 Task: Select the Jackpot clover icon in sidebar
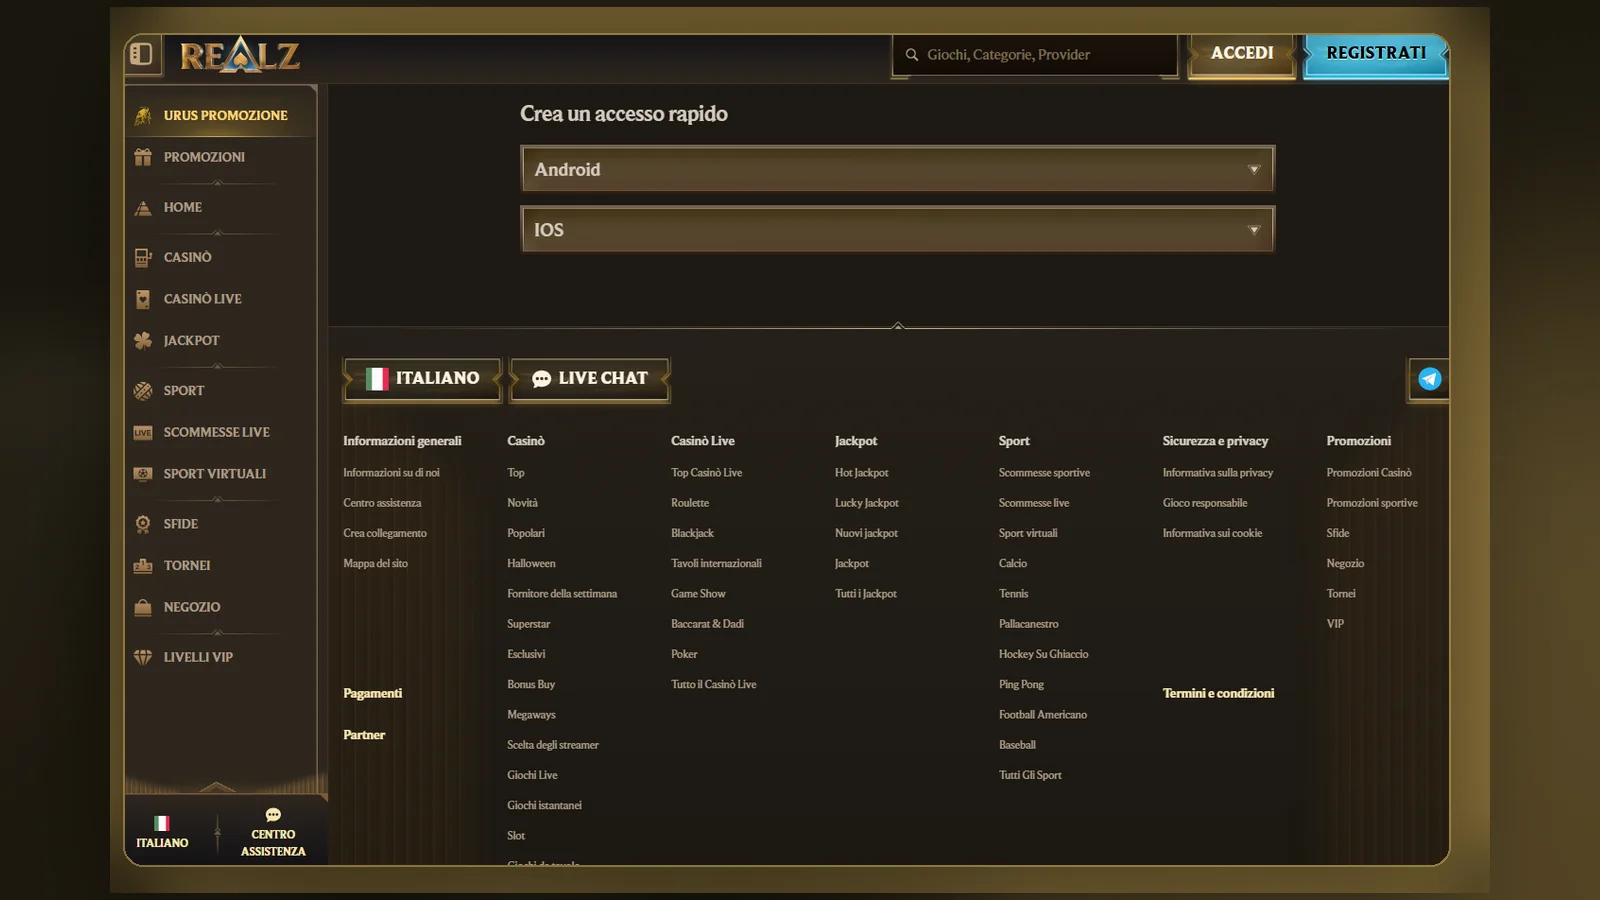coord(143,340)
